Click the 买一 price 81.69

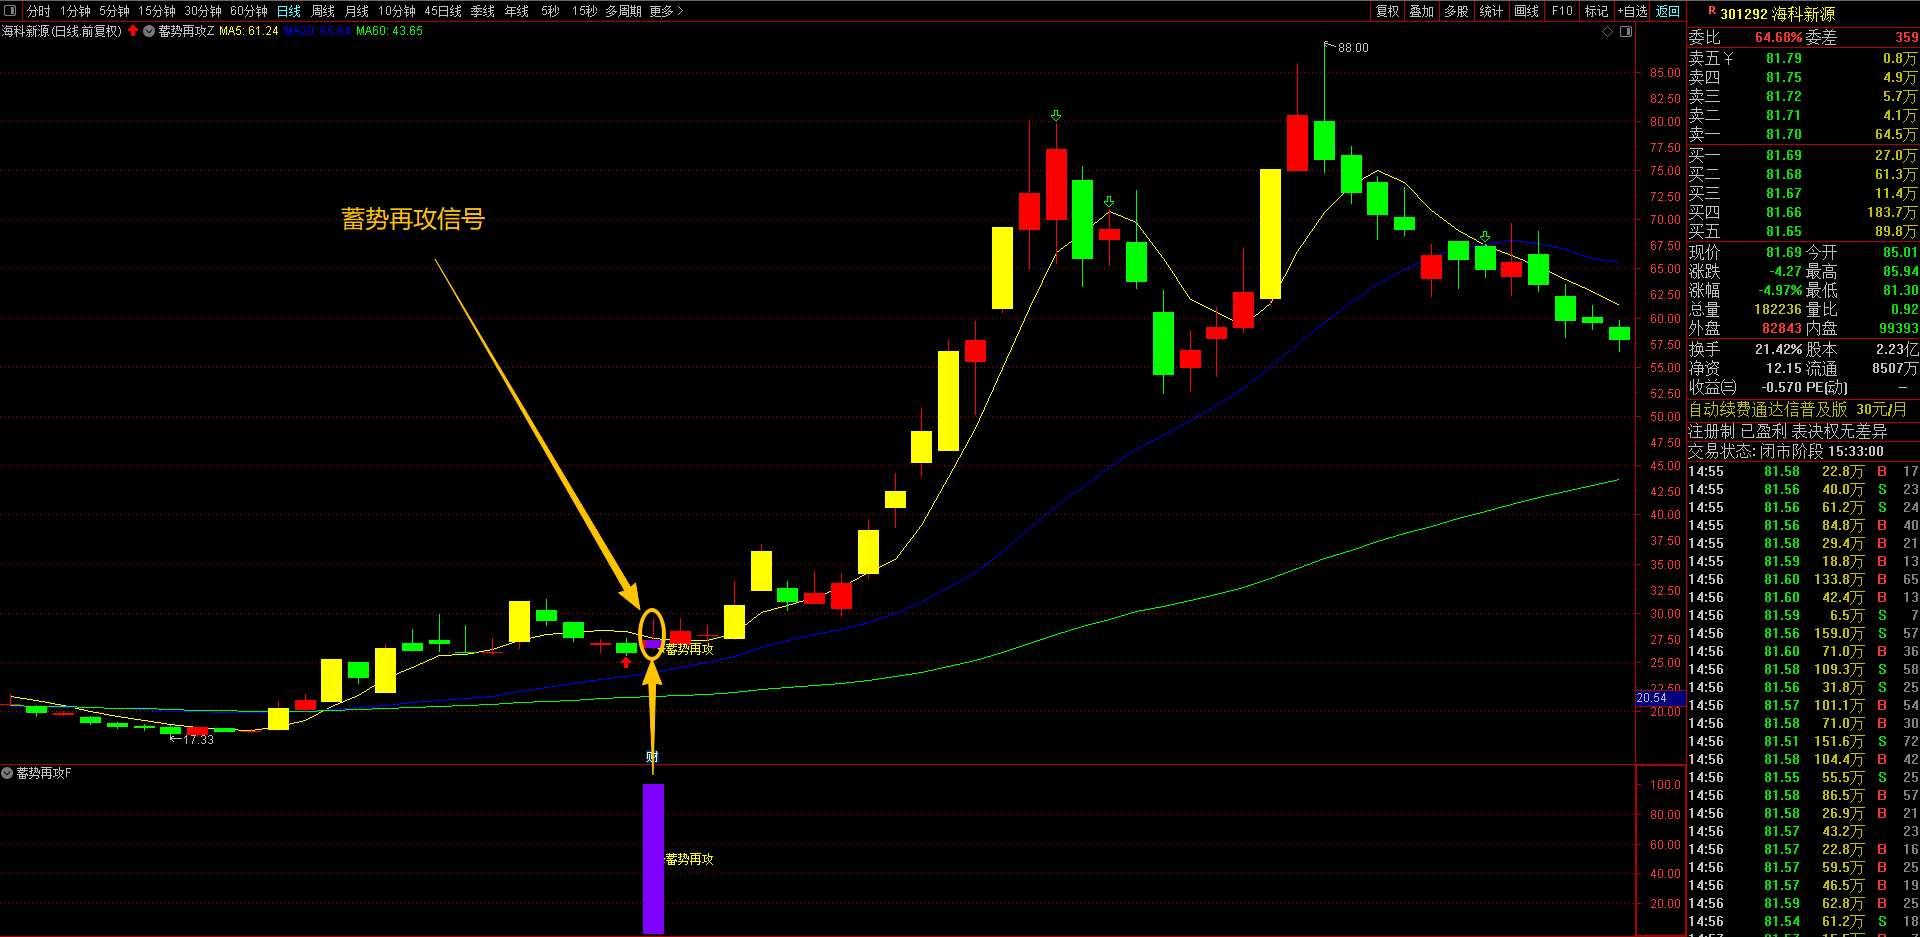click(1784, 155)
